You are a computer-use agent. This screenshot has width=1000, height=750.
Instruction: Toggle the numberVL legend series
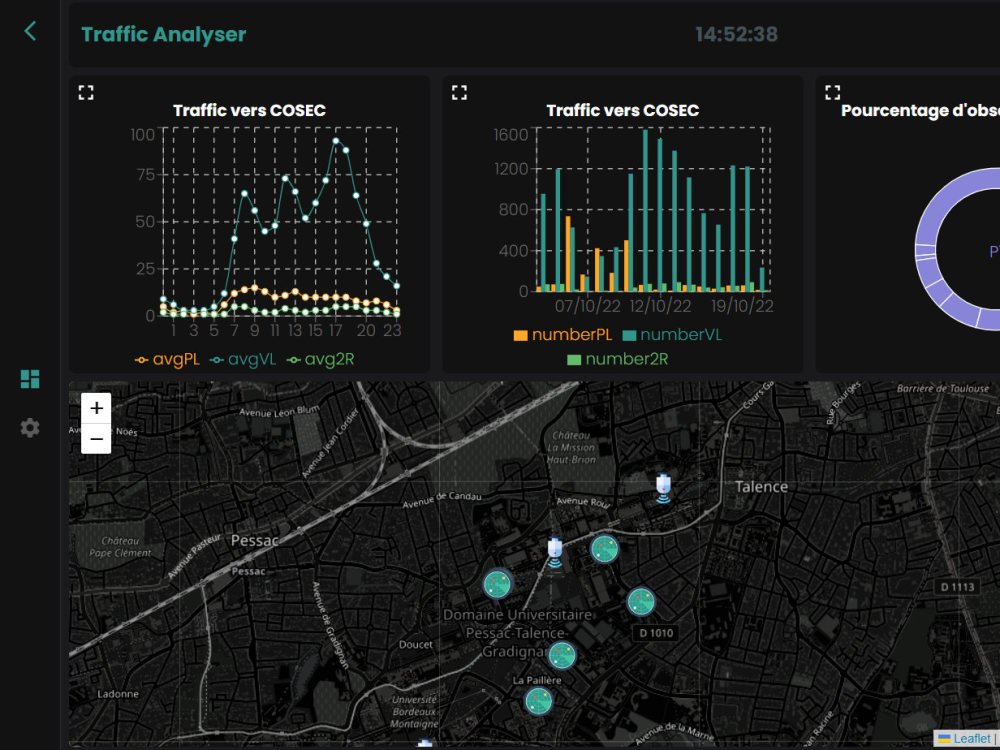coord(672,335)
